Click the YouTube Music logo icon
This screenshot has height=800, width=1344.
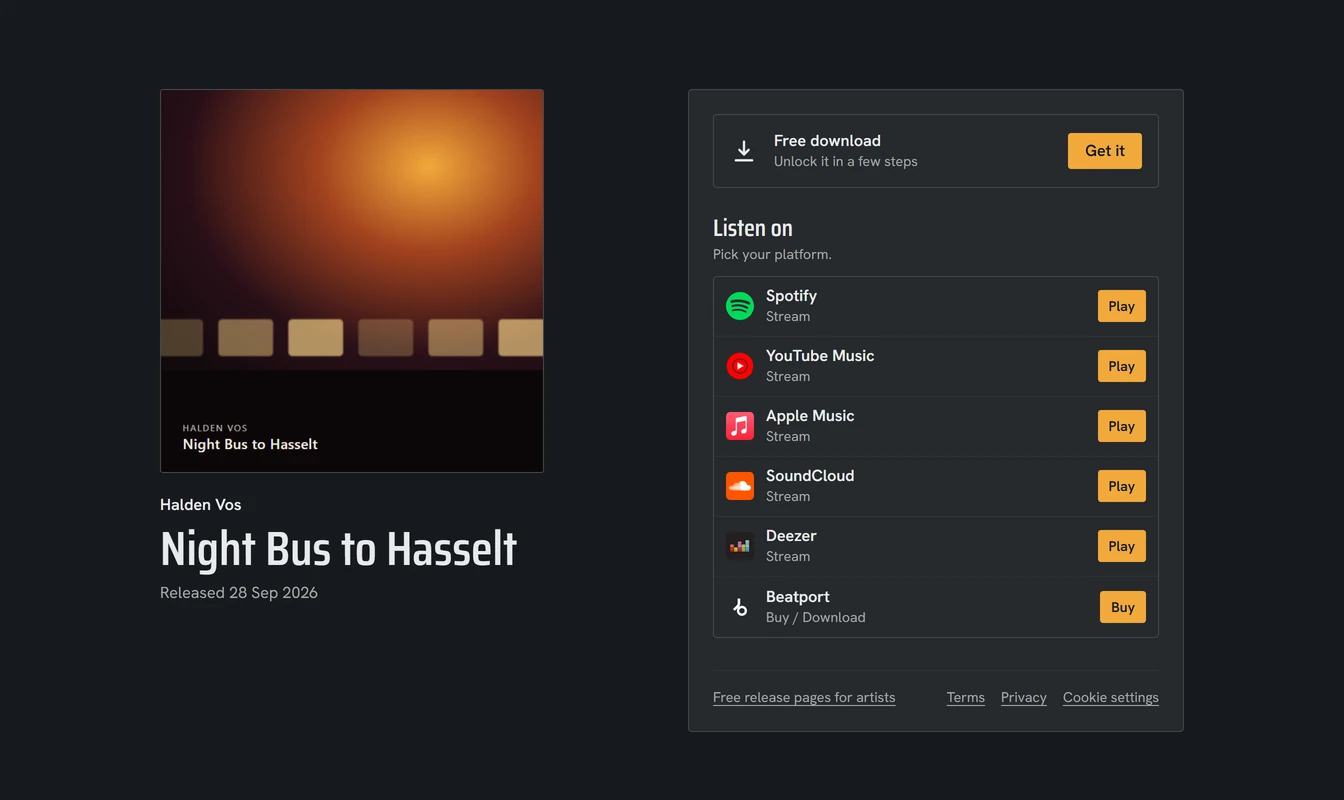coord(740,366)
